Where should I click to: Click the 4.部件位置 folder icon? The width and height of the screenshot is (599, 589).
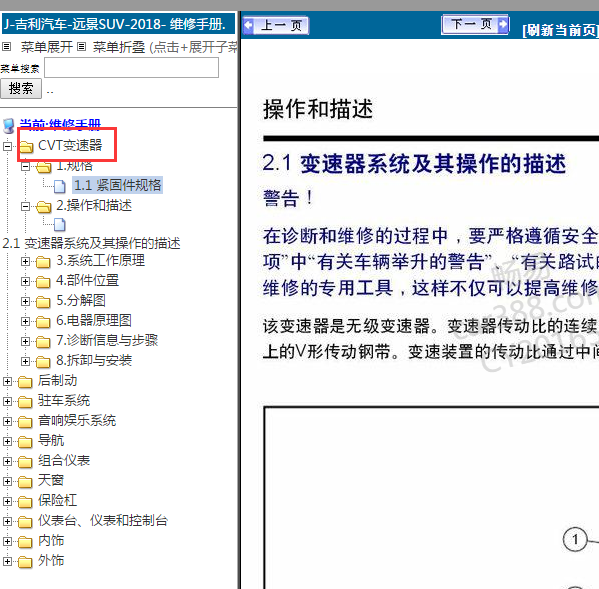pyautogui.click(x=43, y=282)
